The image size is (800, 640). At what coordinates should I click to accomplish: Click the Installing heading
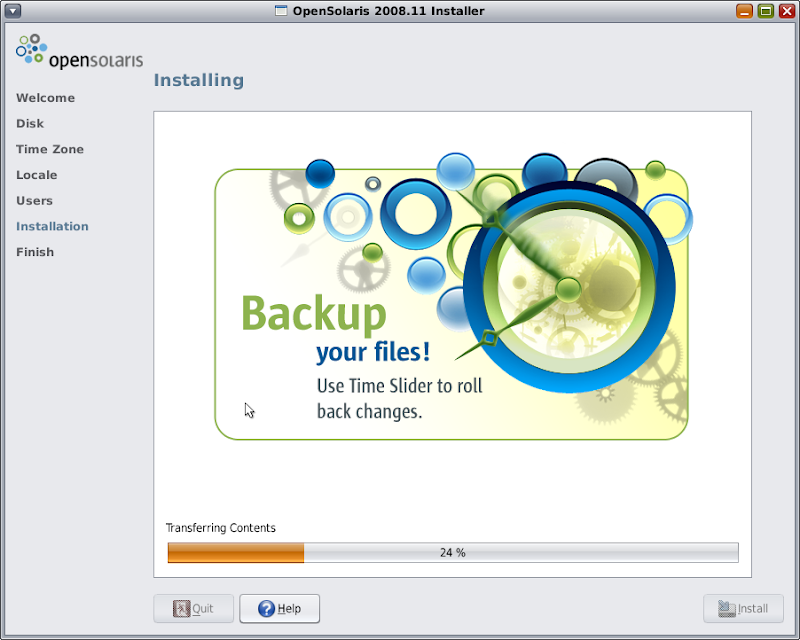click(198, 80)
